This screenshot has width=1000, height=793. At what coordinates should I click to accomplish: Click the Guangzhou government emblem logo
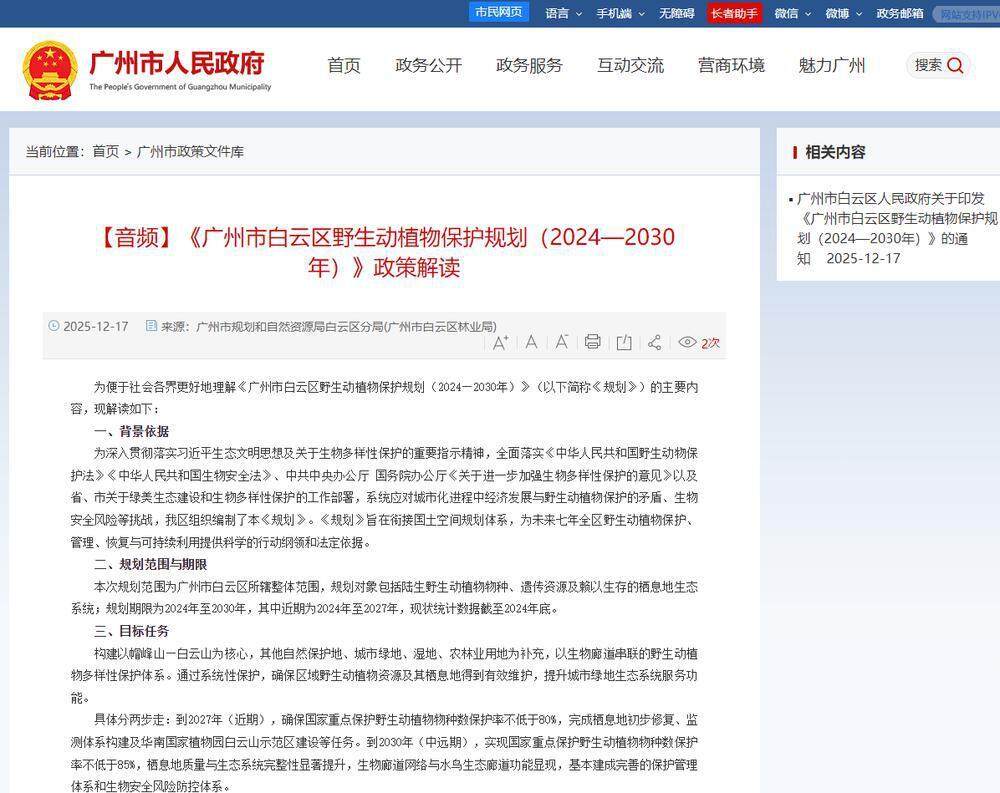tap(52, 68)
